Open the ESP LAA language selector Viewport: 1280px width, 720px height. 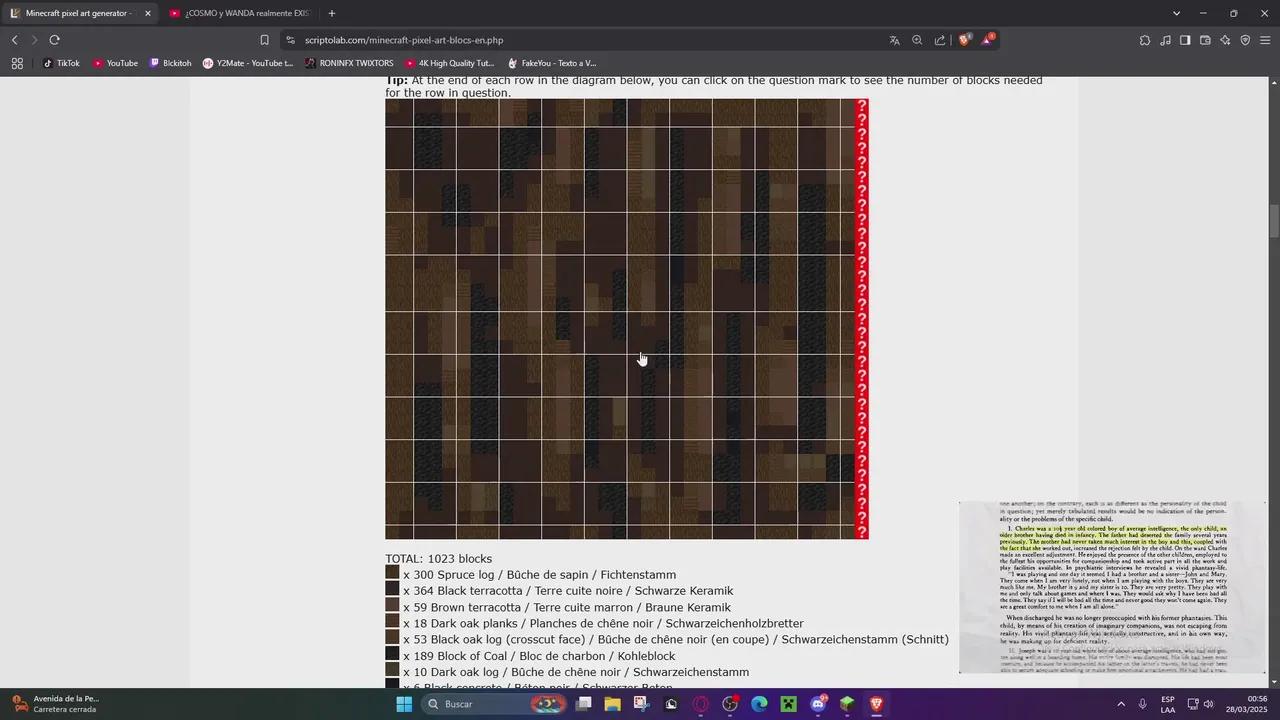point(1168,704)
